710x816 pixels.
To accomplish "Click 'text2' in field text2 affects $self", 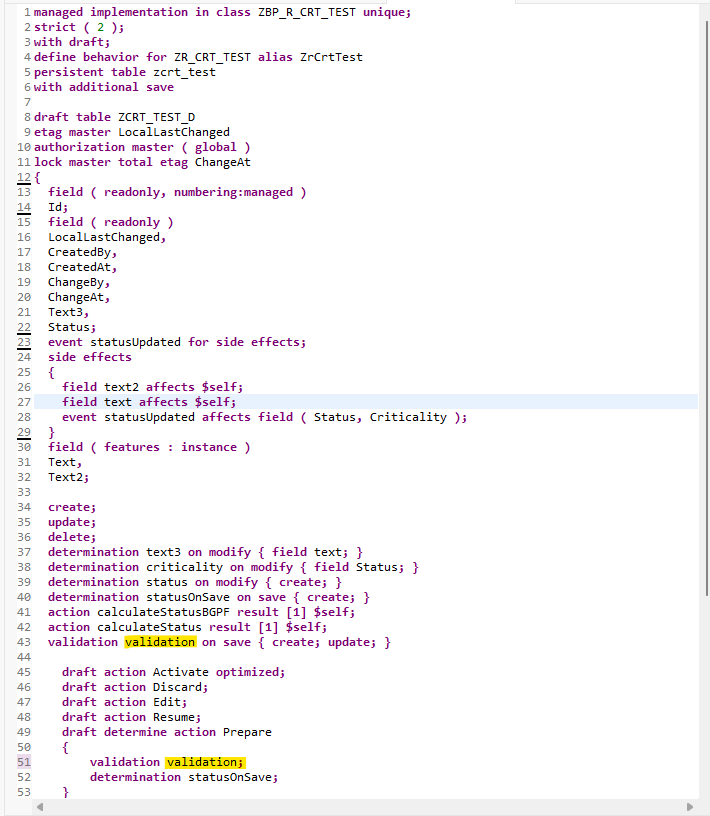I will [x=121, y=387].
